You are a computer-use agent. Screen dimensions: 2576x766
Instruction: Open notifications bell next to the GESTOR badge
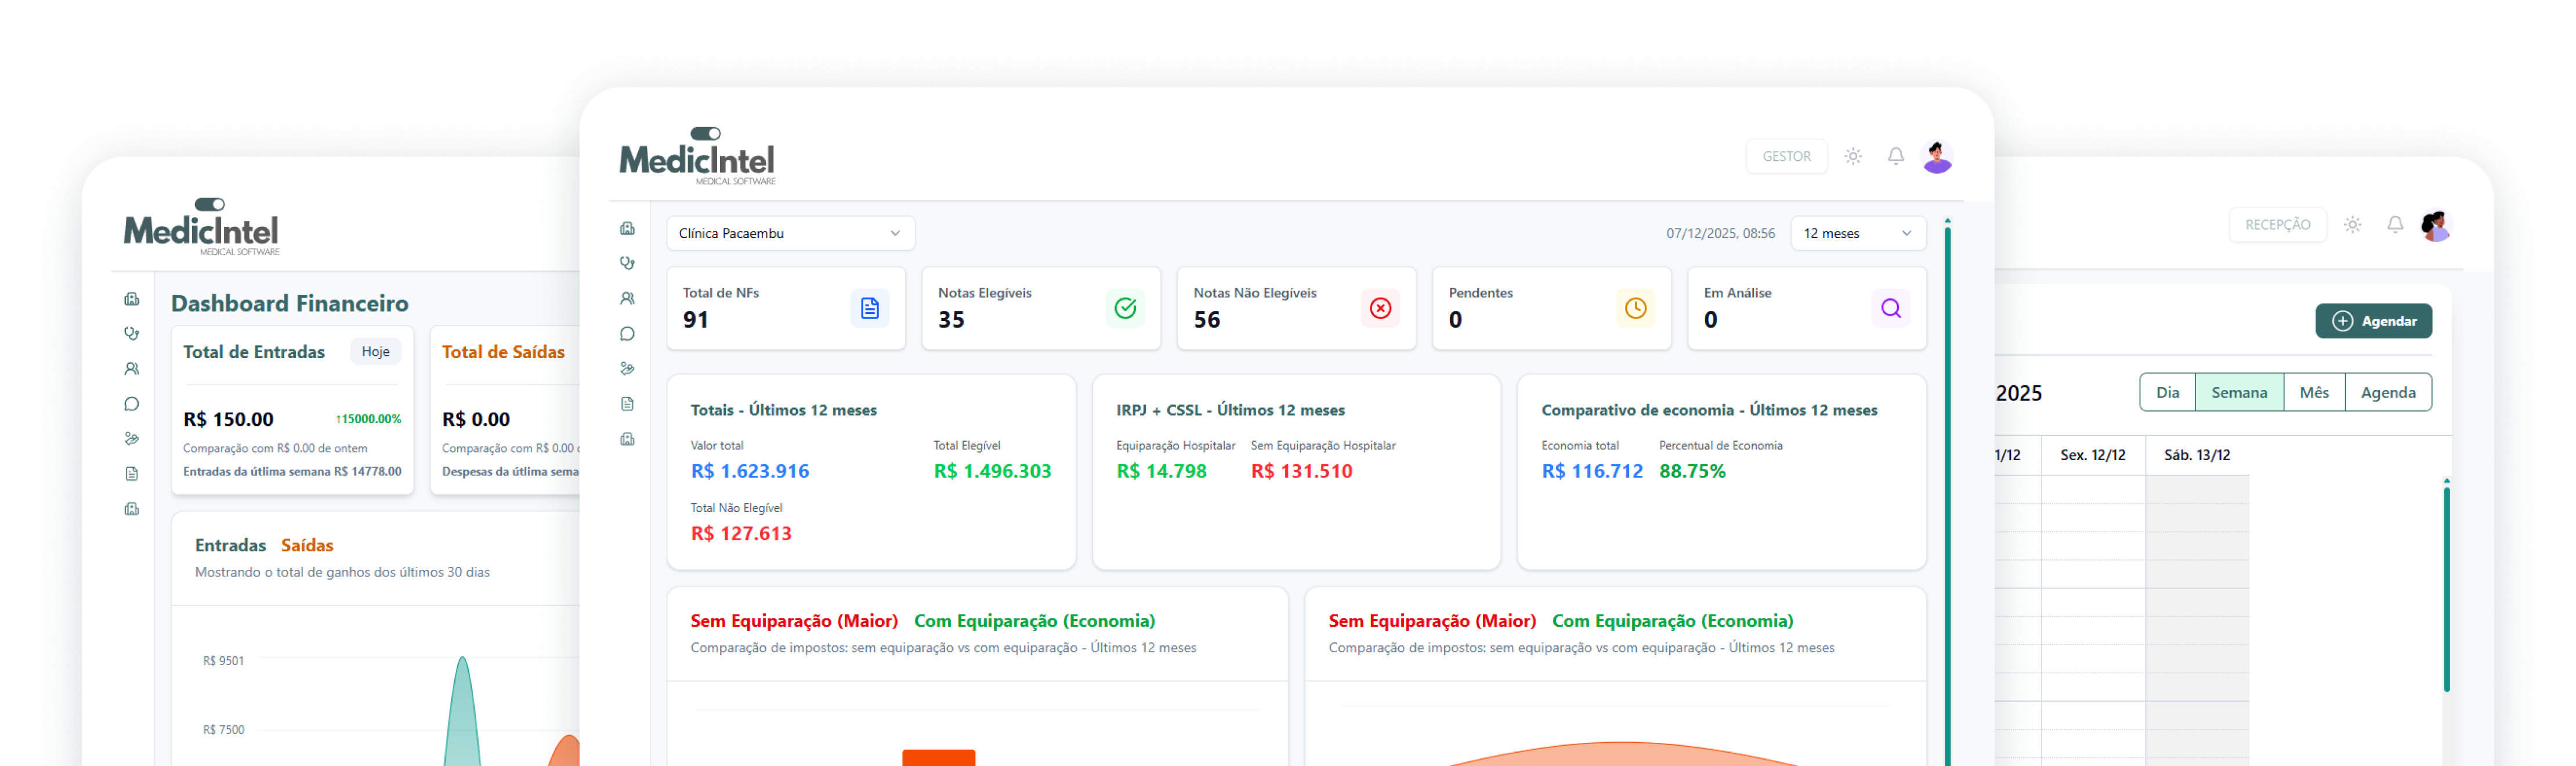pyautogui.click(x=1895, y=156)
